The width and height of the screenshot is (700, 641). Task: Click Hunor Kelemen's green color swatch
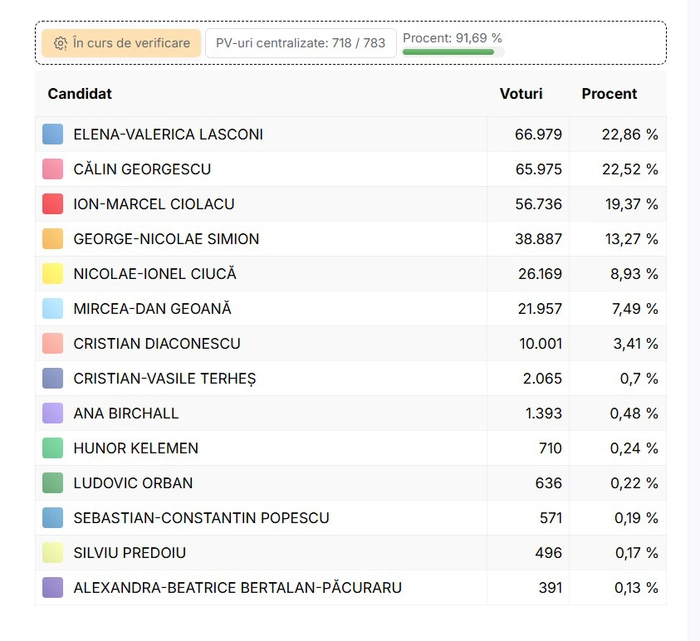(53, 448)
